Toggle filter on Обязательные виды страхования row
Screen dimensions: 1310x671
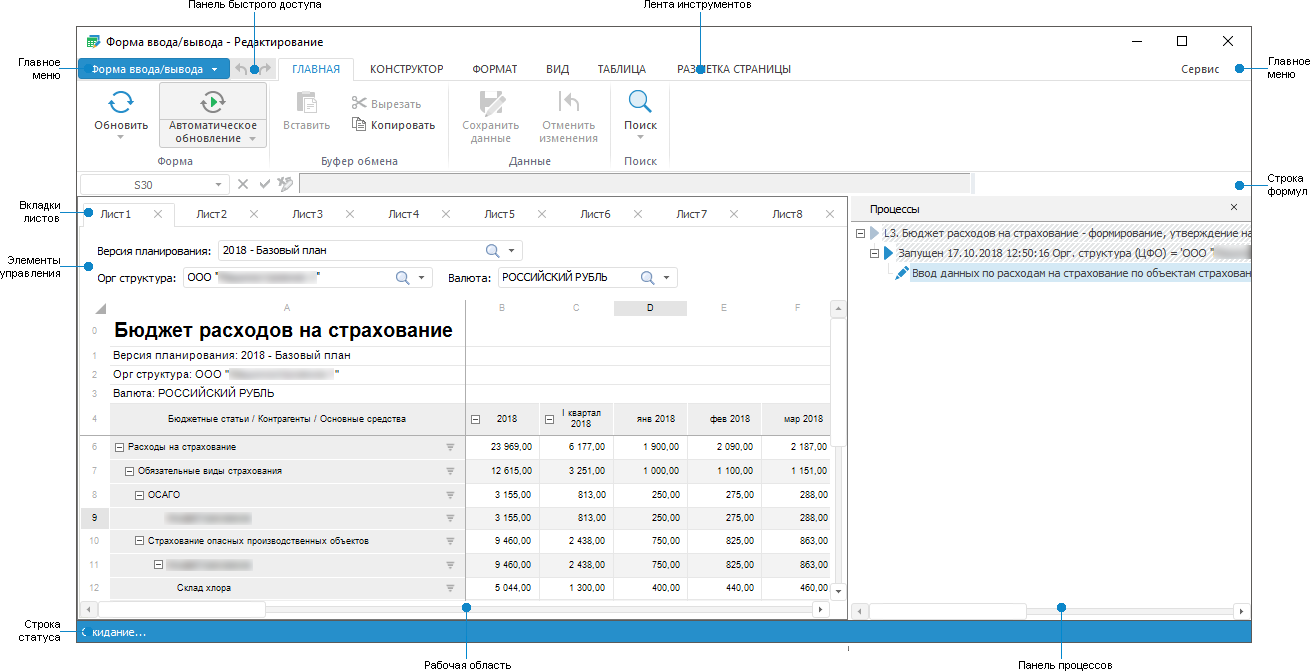tap(451, 470)
